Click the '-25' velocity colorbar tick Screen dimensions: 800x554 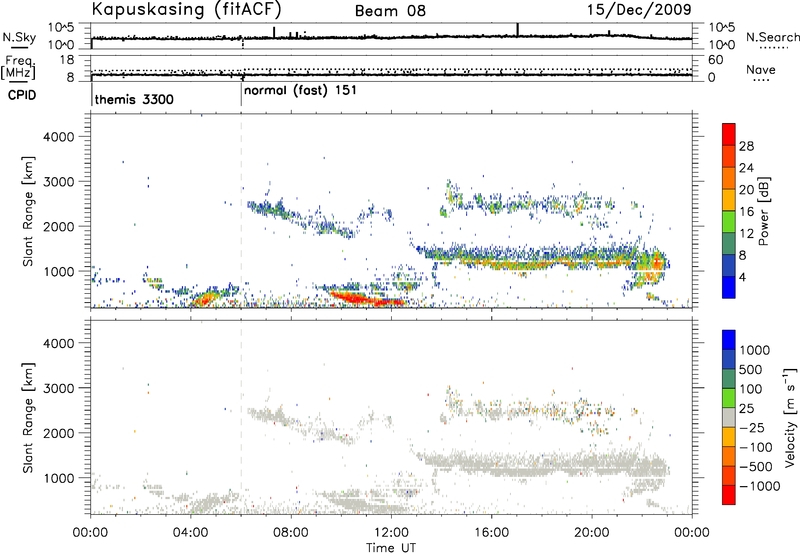[x=752, y=427]
